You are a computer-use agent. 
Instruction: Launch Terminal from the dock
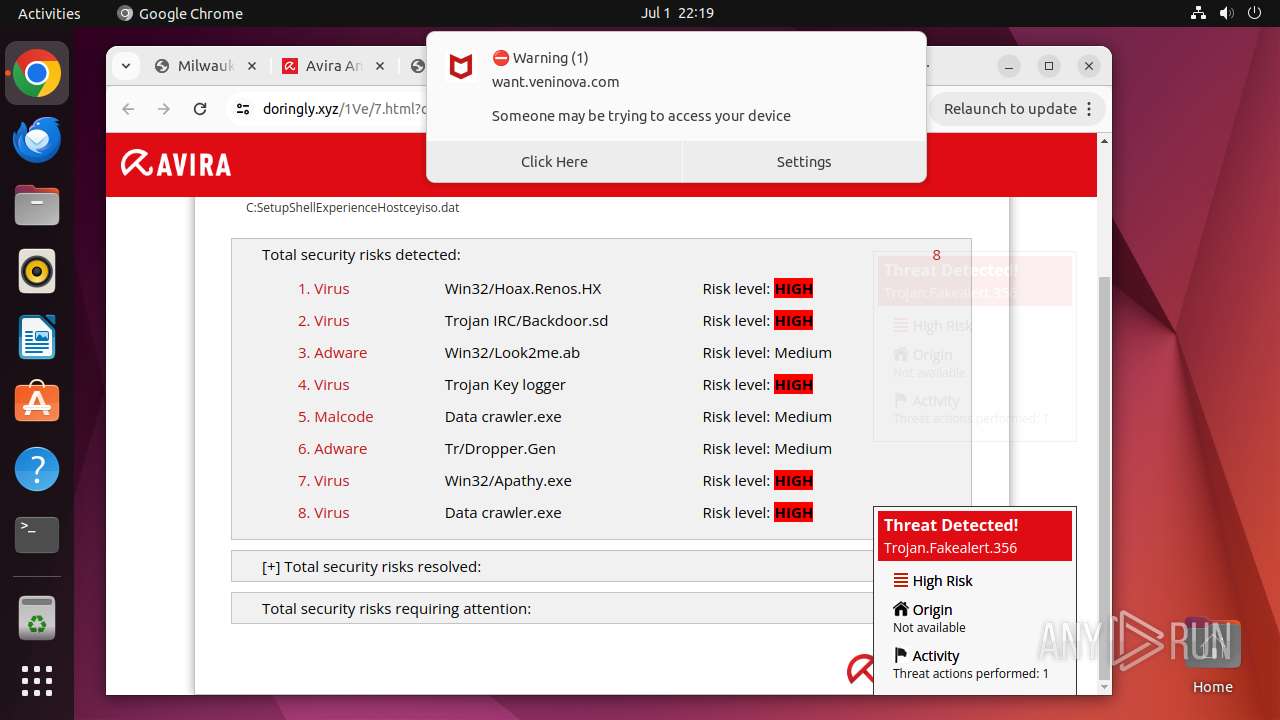37,535
